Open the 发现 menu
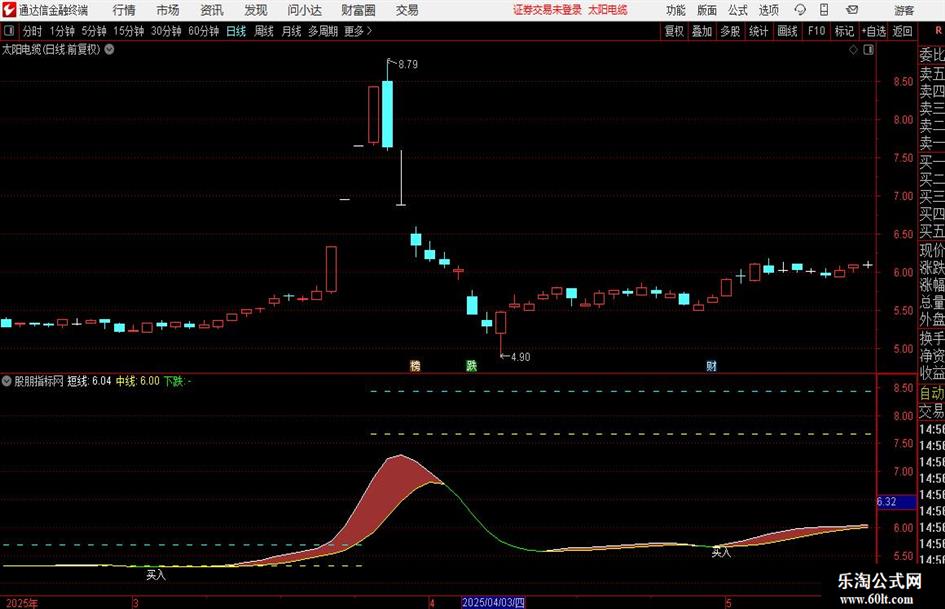945x609 pixels. pos(256,10)
